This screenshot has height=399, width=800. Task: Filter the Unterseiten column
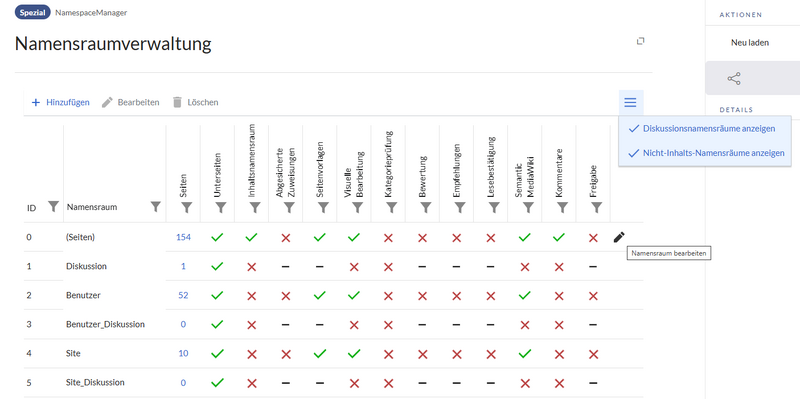coord(221,207)
